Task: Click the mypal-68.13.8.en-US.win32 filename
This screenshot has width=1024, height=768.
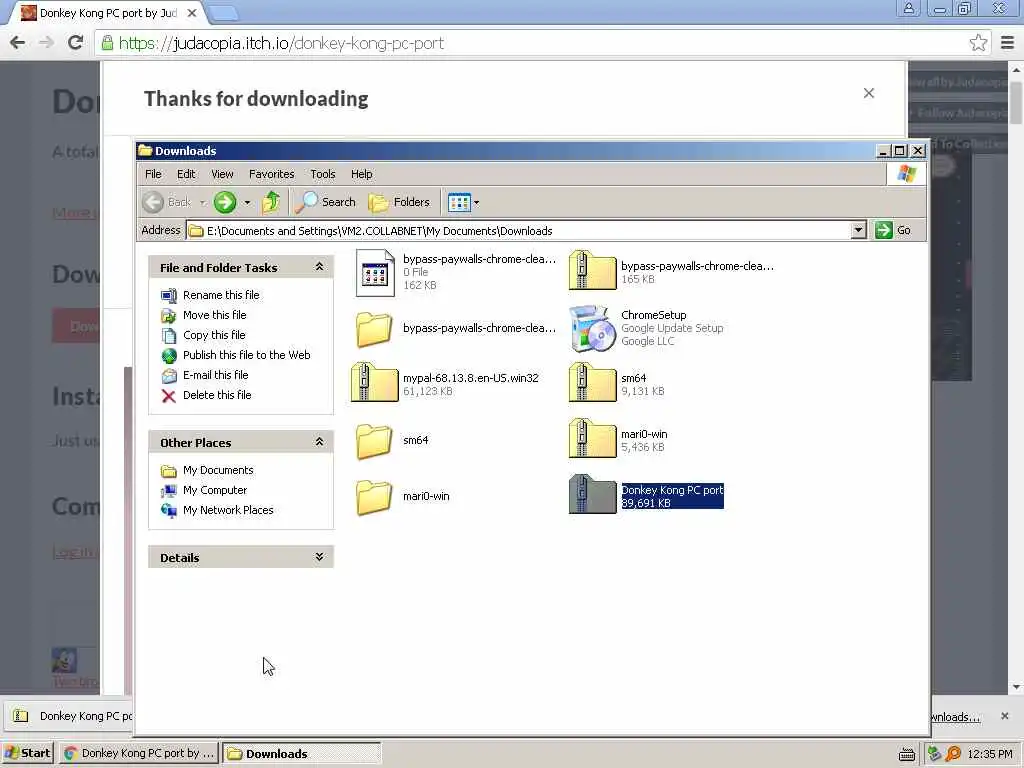Action: click(471, 377)
